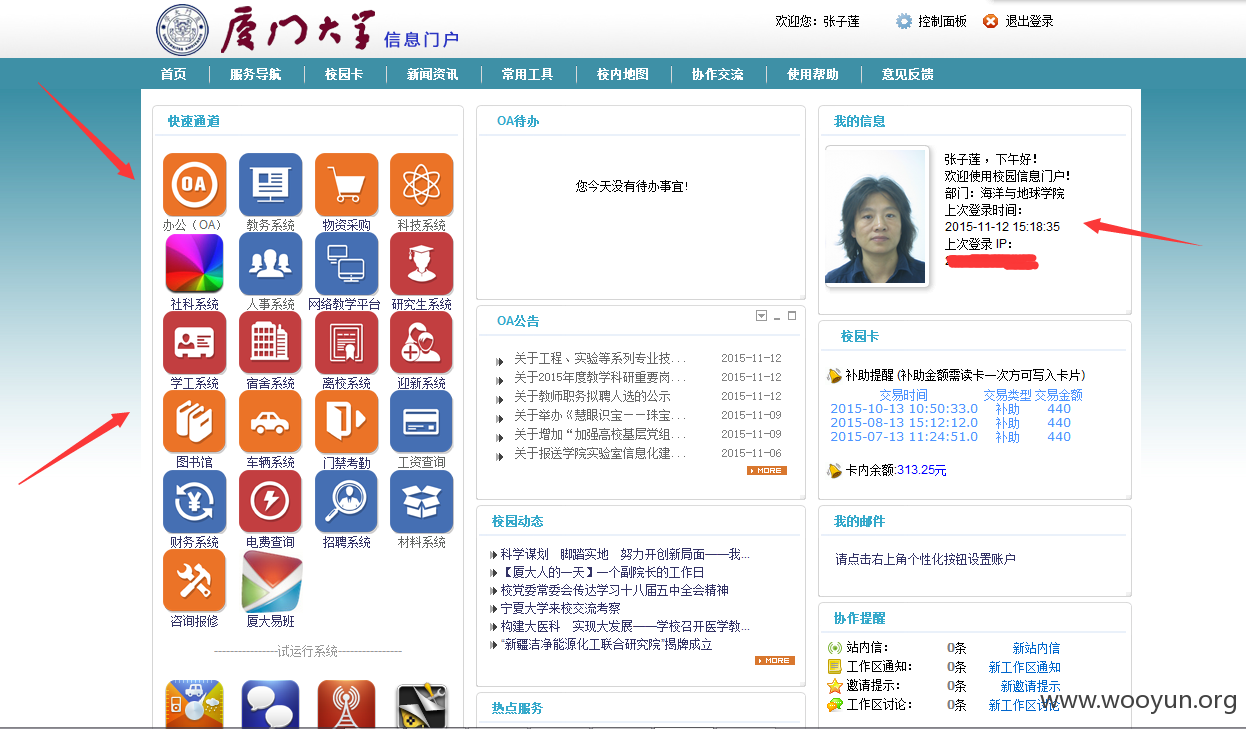Open the 图书馆 library icon
Image resolution: width=1246 pixels, height=729 pixels.
coord(194,421)
